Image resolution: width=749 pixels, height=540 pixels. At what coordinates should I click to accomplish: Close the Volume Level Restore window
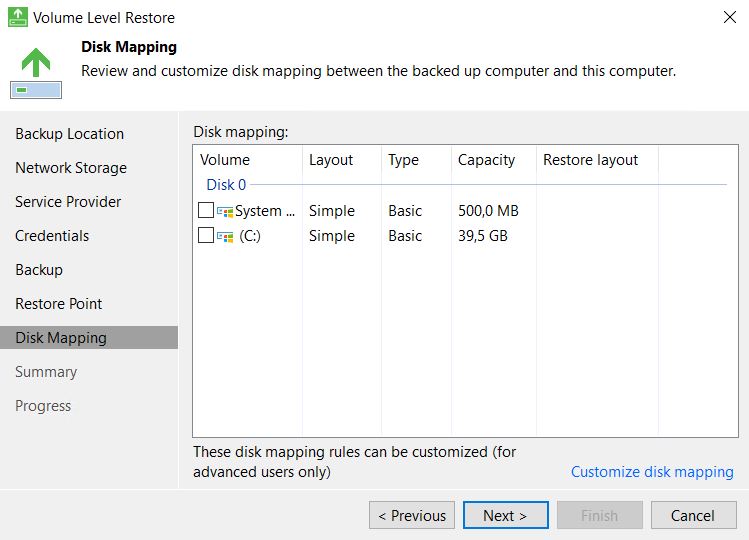pyautogui.click(x=730, y=17)
